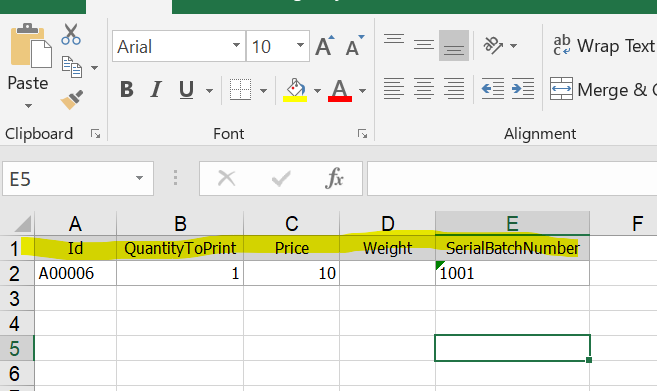Select the 'SerialBatchNumber' header cell

[x=512, y=248]
